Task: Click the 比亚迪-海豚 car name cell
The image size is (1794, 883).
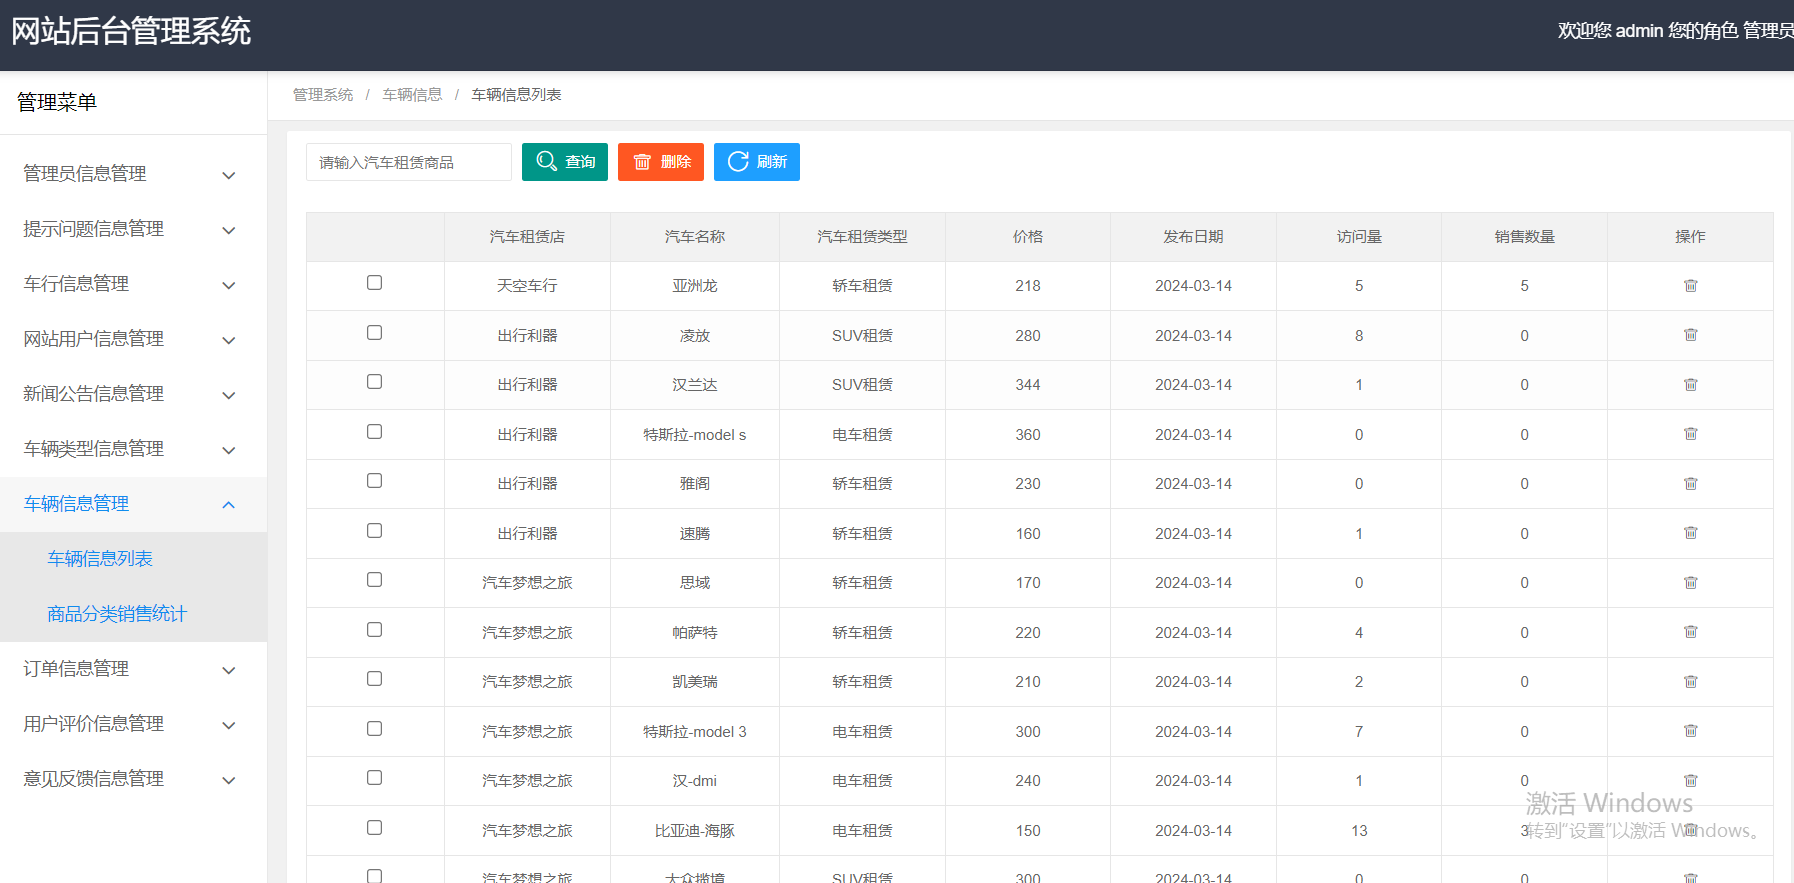Action: click(x=695, y=831)
